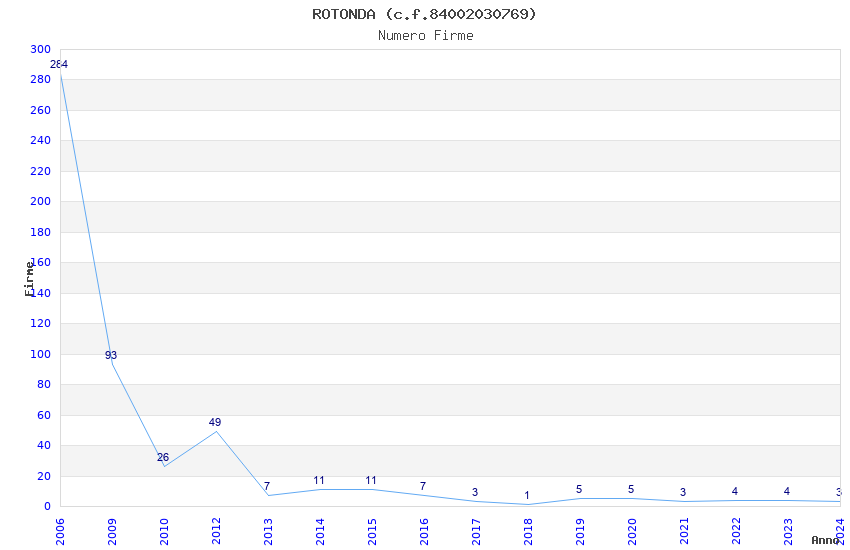Click the value label 1 above 2018
This screenshot has width=850, height=550.
[x=527, y=495]
